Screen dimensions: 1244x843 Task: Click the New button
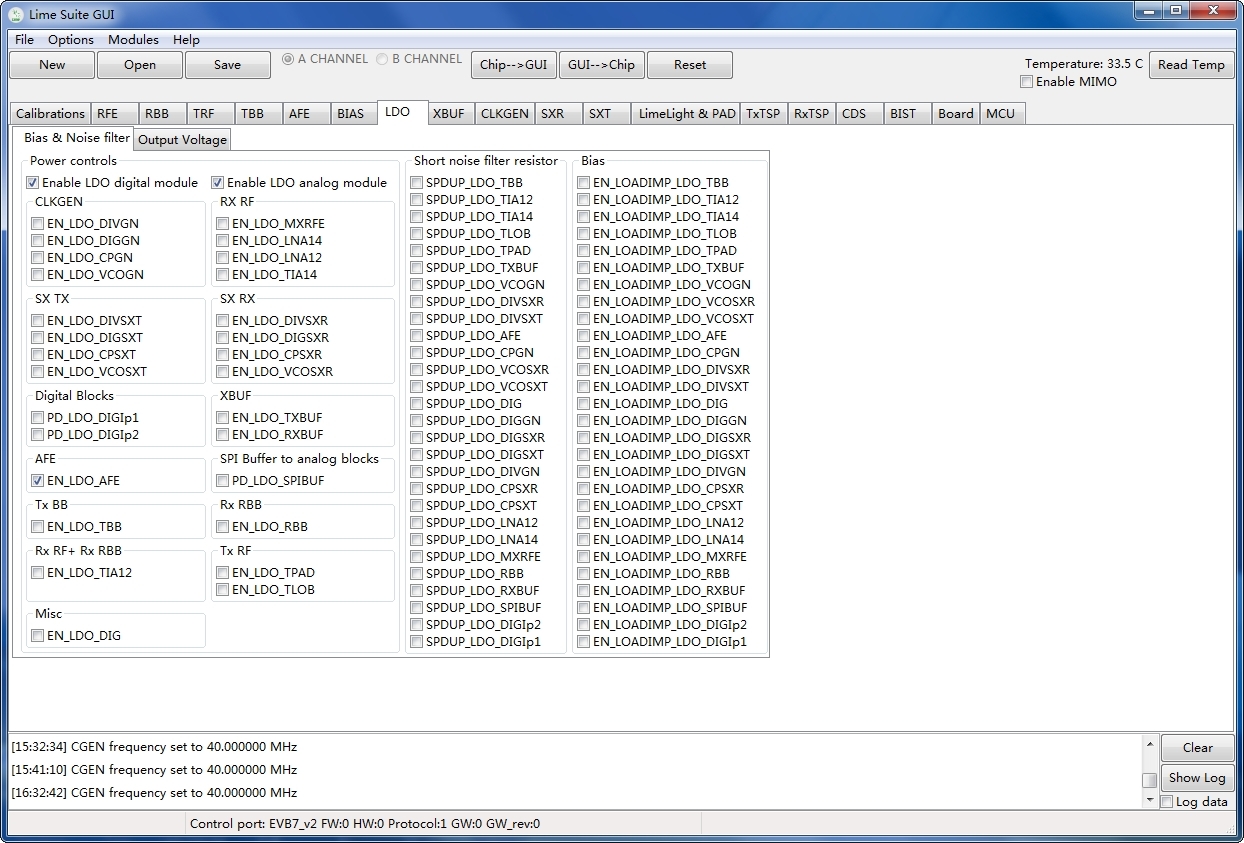pos(52,65)
